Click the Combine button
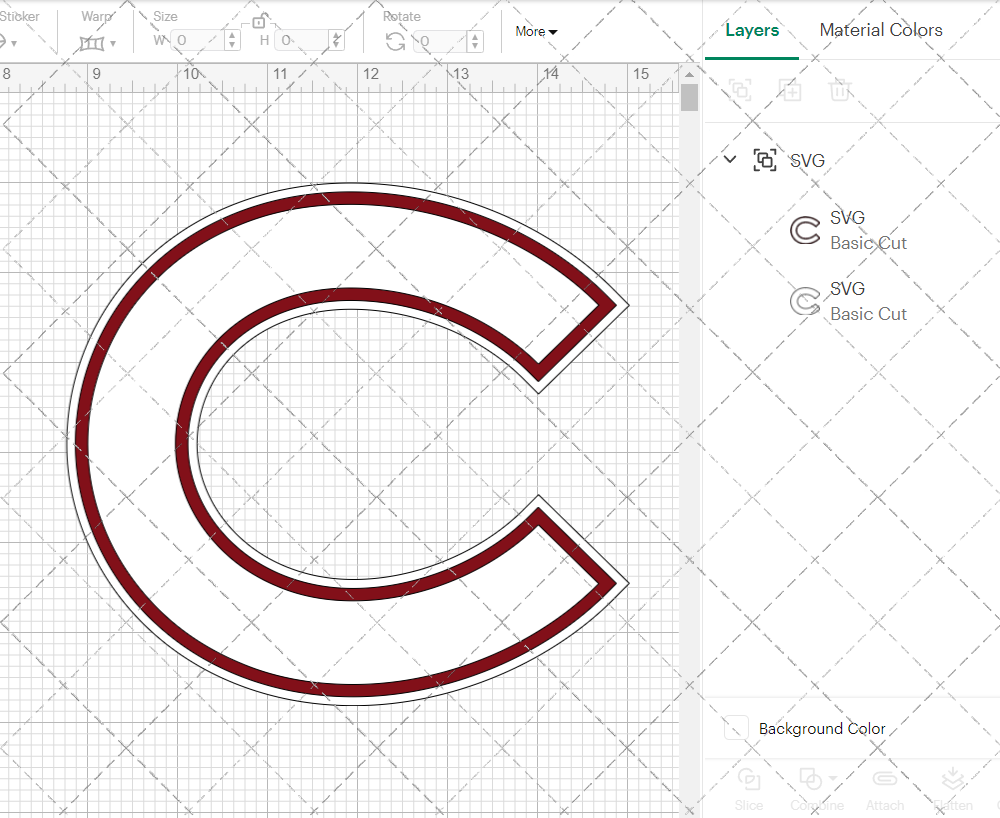Viewport: 1000px width, 818px height. coord(817,789)
